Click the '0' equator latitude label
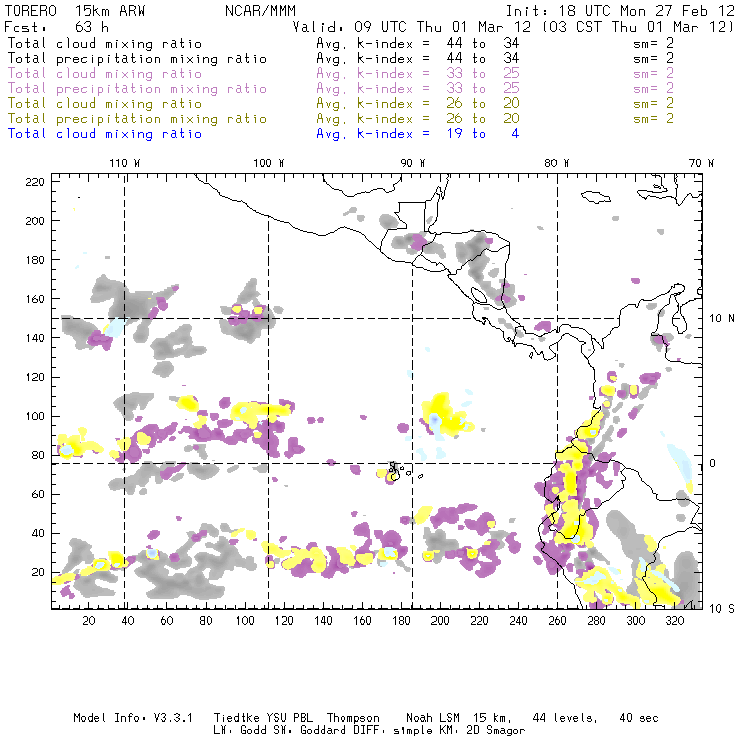This screenshot has height=740, width=740. [x=713, y=463]
